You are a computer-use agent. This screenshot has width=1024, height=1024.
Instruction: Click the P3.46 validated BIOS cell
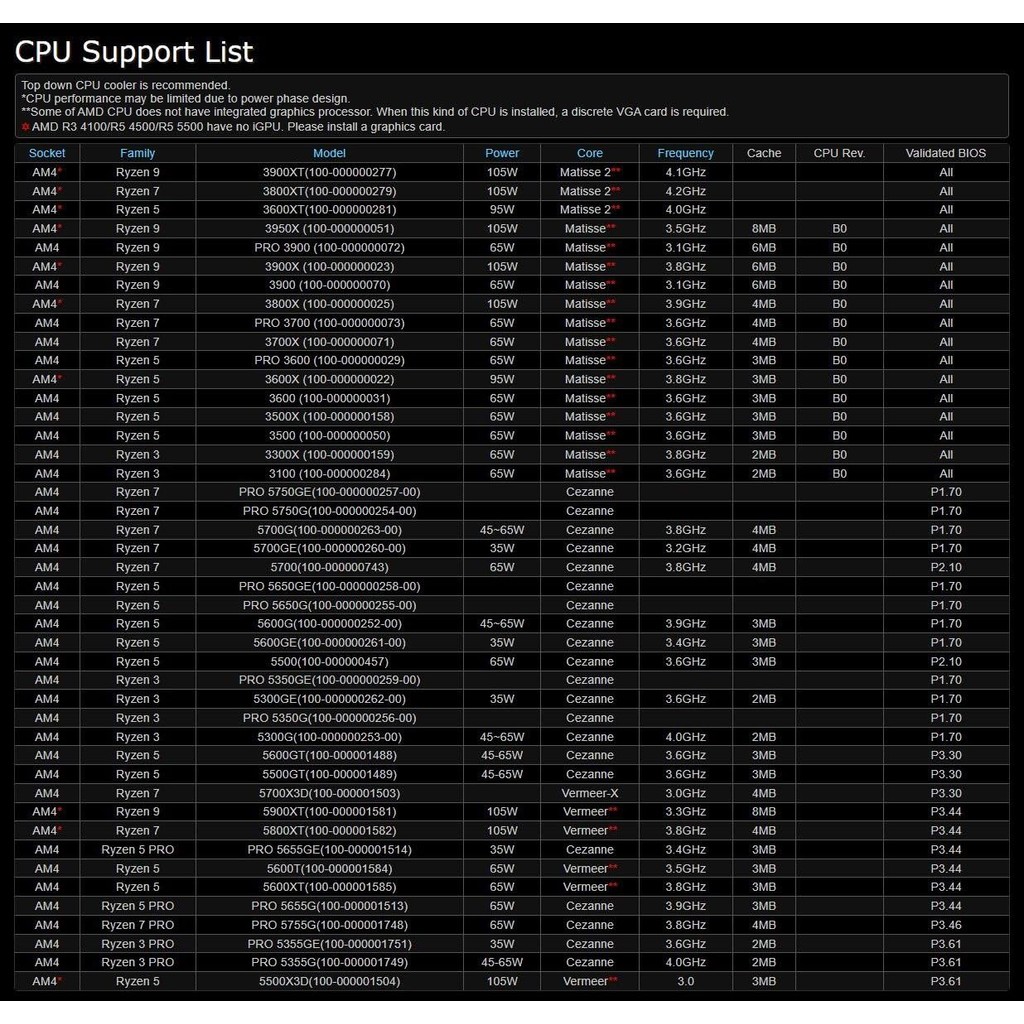(946, 924)
